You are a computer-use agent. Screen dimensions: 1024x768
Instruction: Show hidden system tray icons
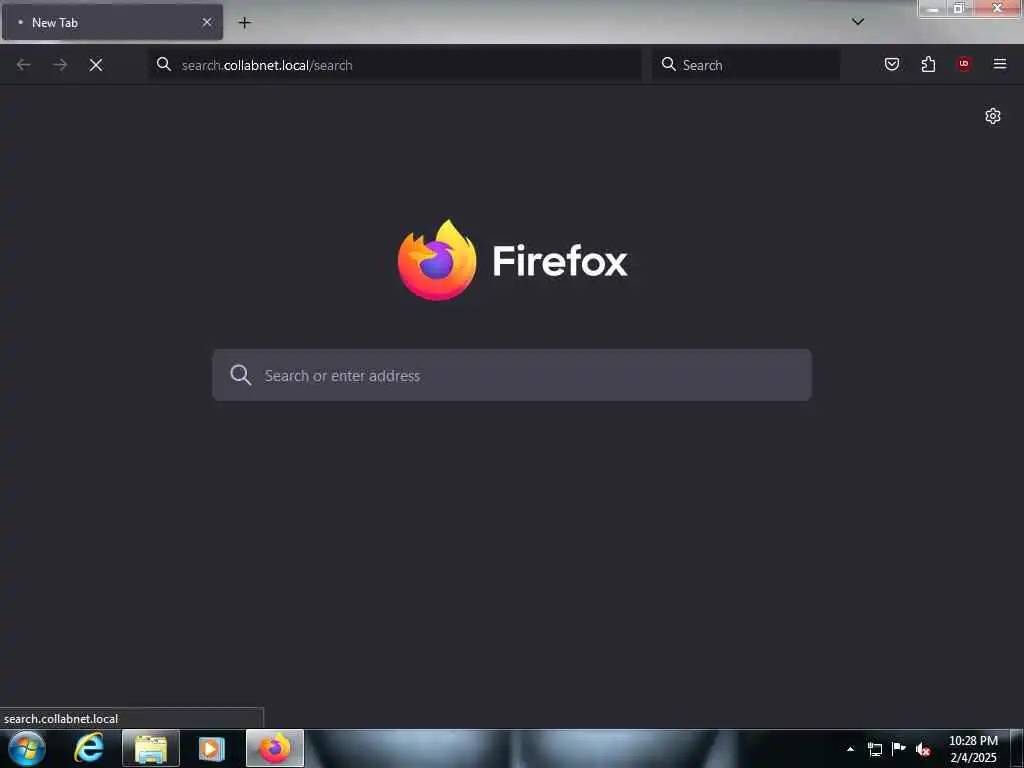click(x=850, y=749)
